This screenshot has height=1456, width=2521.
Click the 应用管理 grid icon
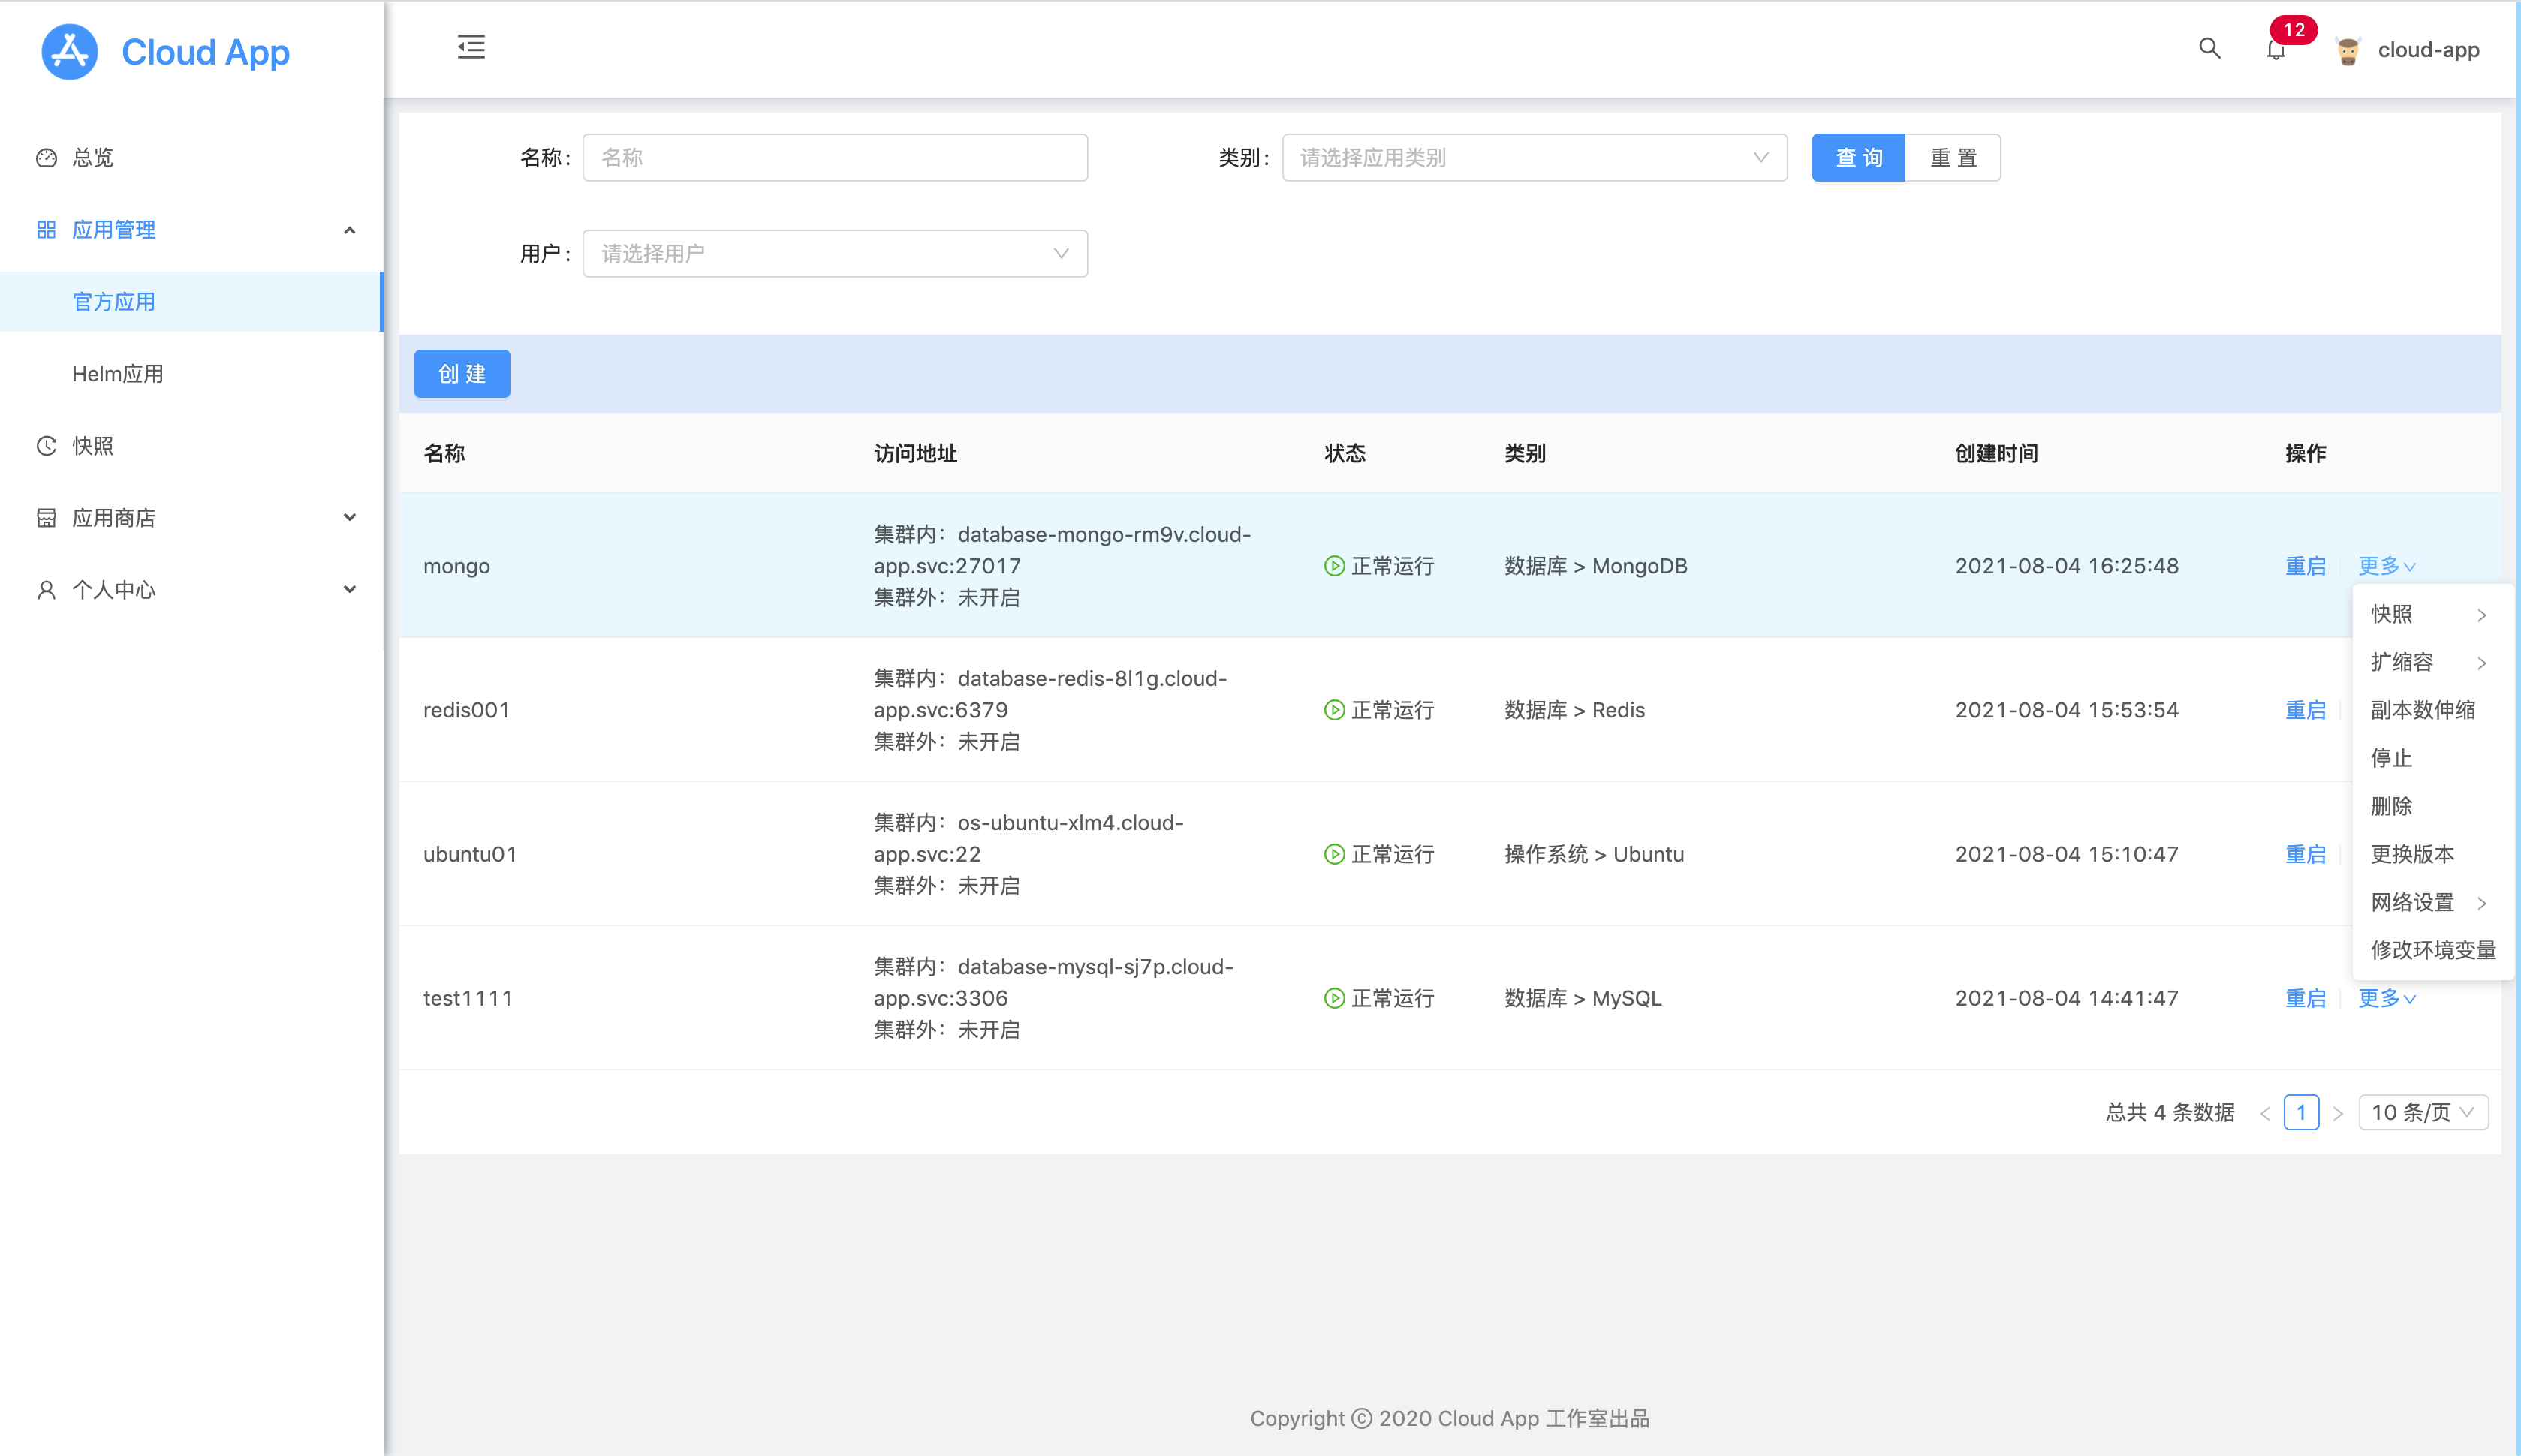pyautogui.click(x=46, y=230)
